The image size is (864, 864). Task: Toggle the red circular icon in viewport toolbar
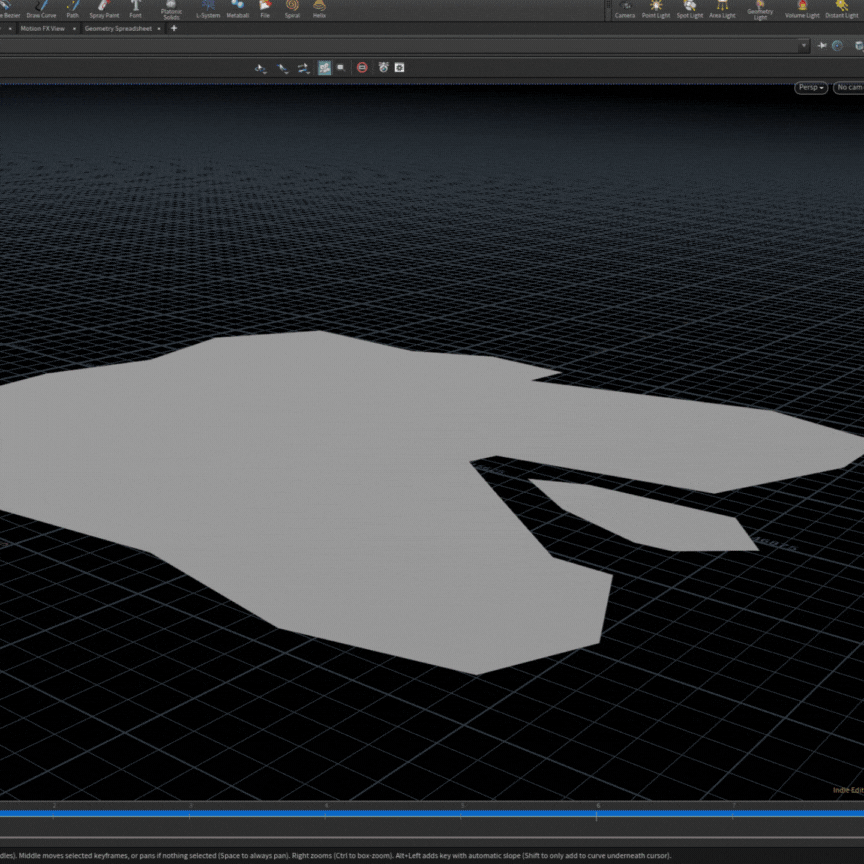tap(362, 68)
